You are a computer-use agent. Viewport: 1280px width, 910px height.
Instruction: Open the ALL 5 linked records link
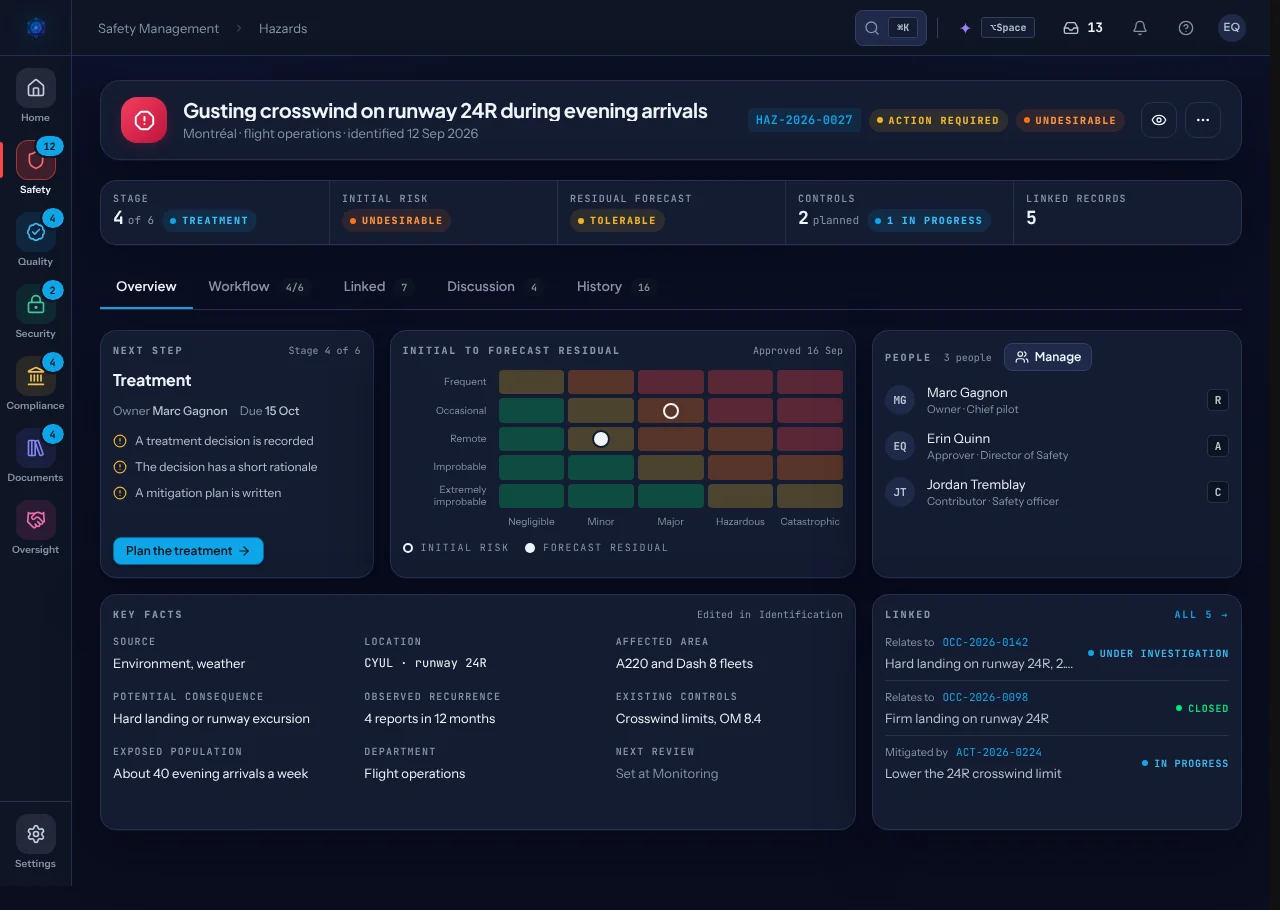(x=1201, y=615)
